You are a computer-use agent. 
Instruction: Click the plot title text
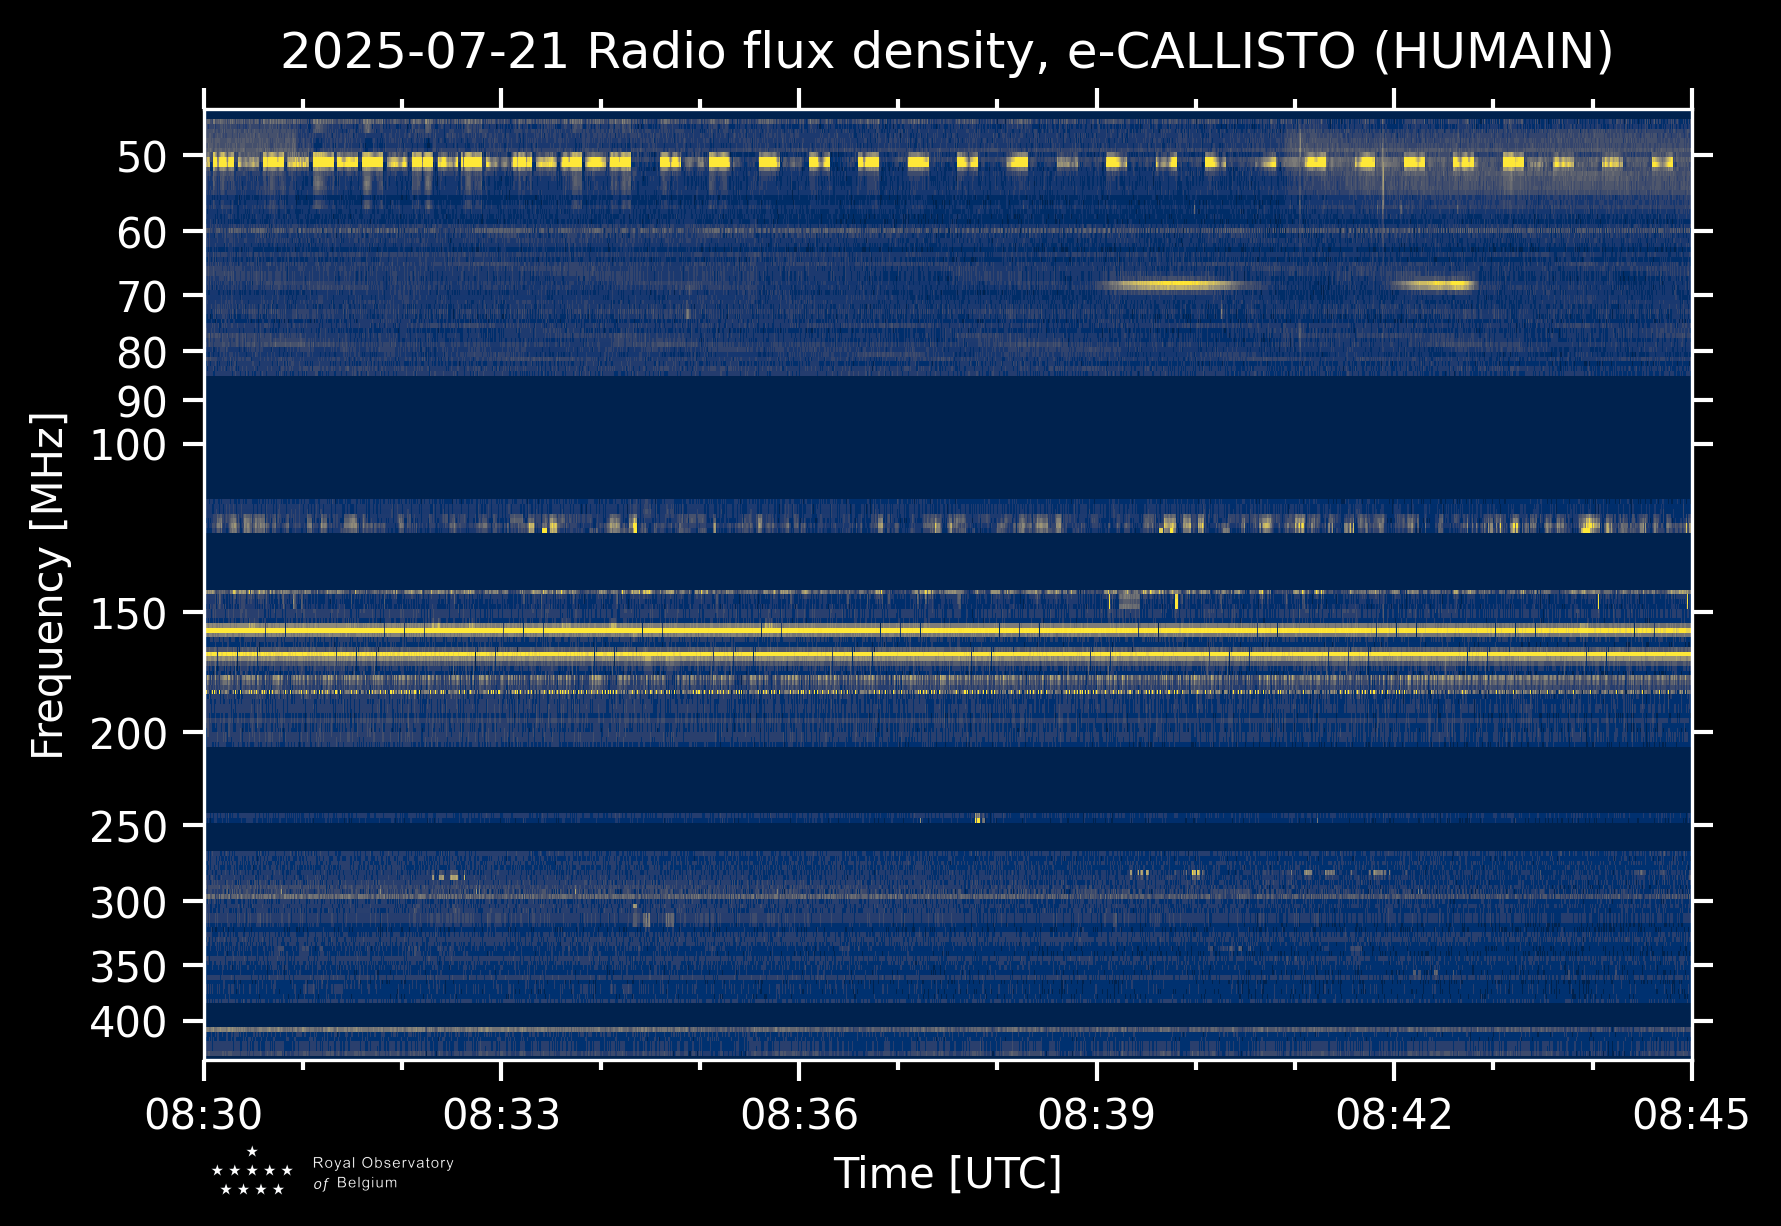point(946,52)
